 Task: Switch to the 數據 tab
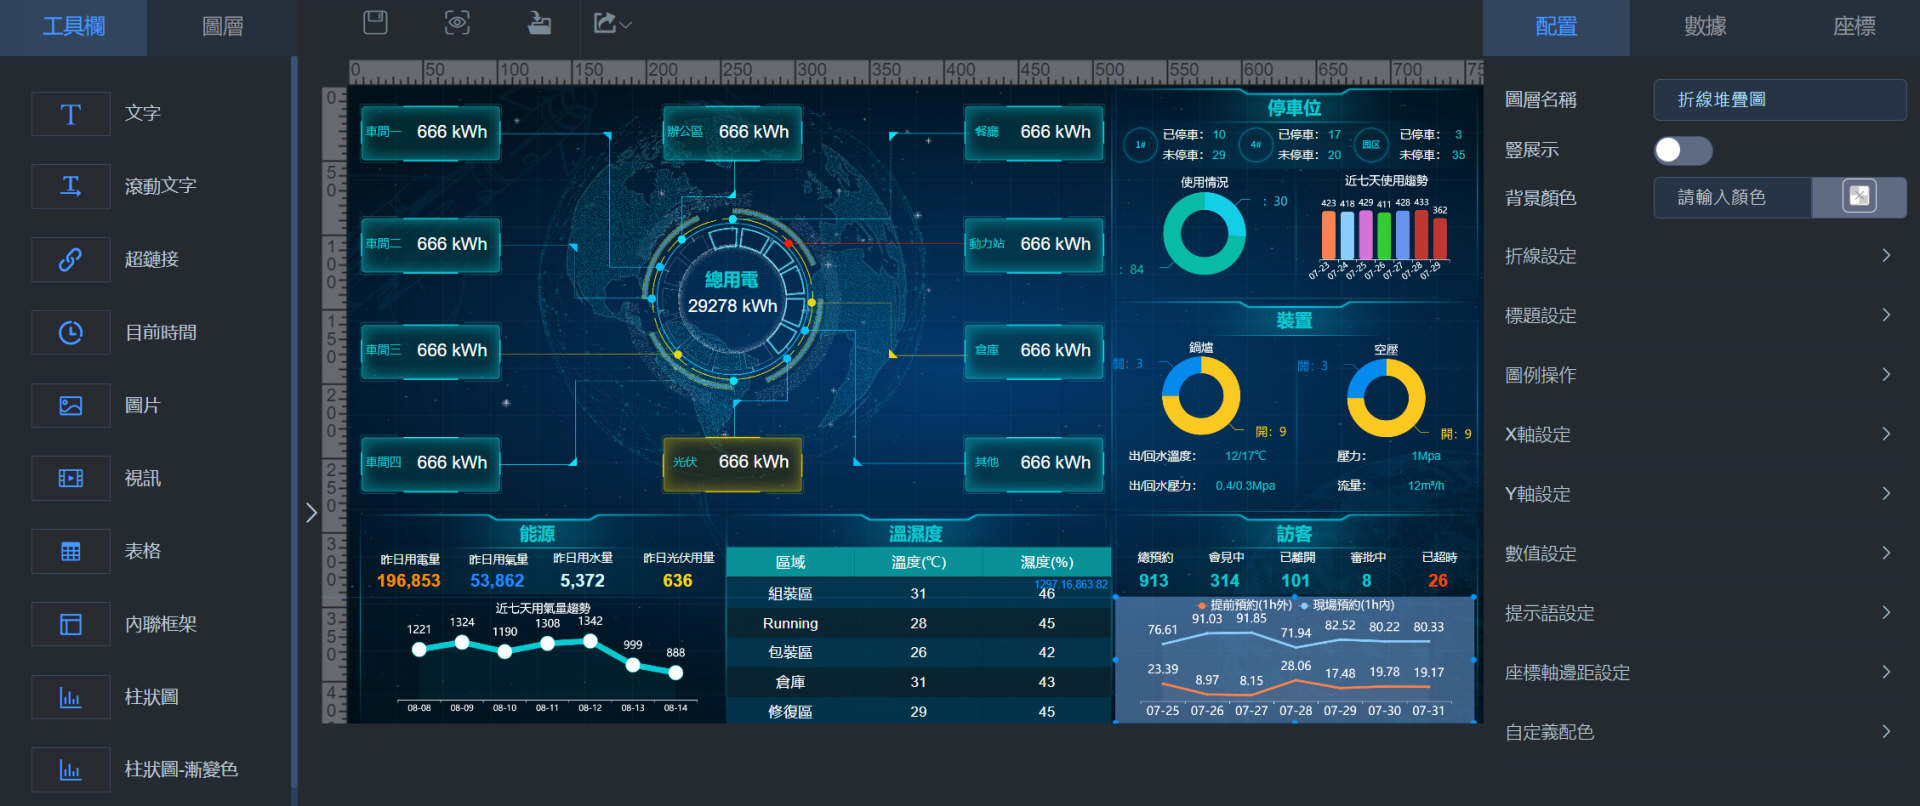point(1704,27)
